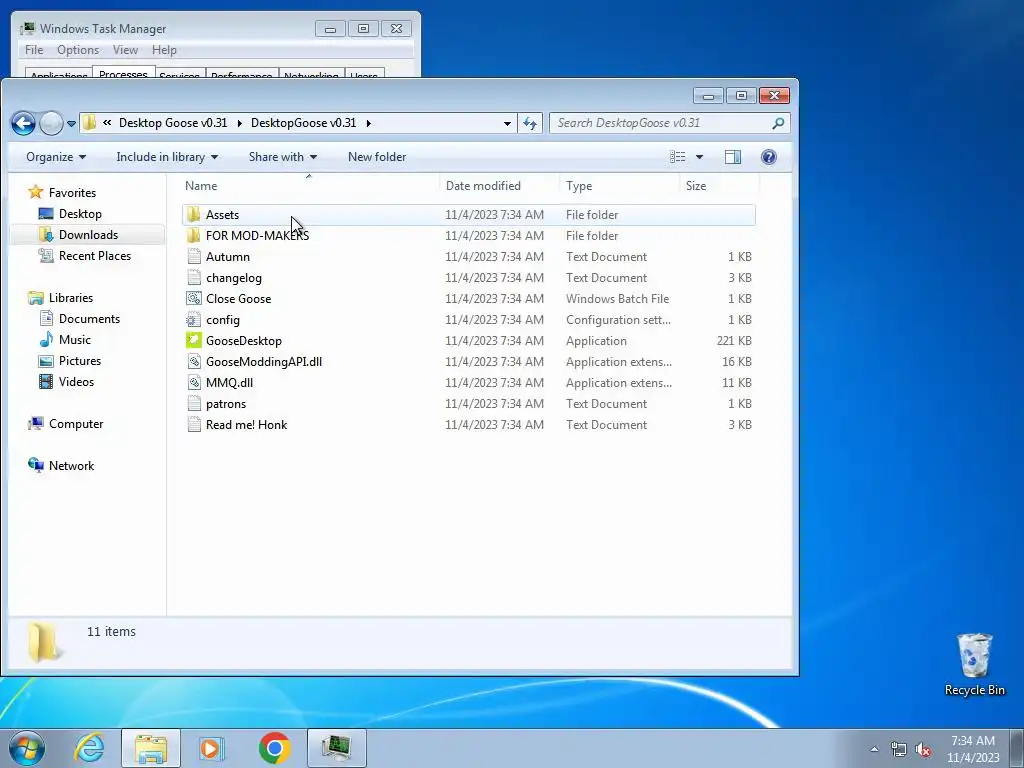
Task: Launch Google Chrome from taskbar
Action: [274, 748]
